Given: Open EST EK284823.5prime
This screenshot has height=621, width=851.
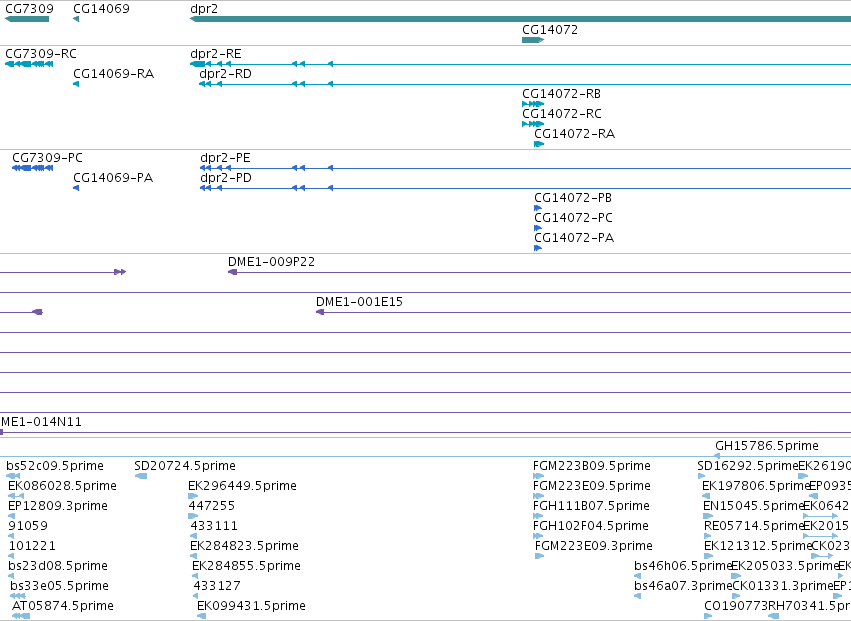Looking at the screenshot, I should coord(244,546).
